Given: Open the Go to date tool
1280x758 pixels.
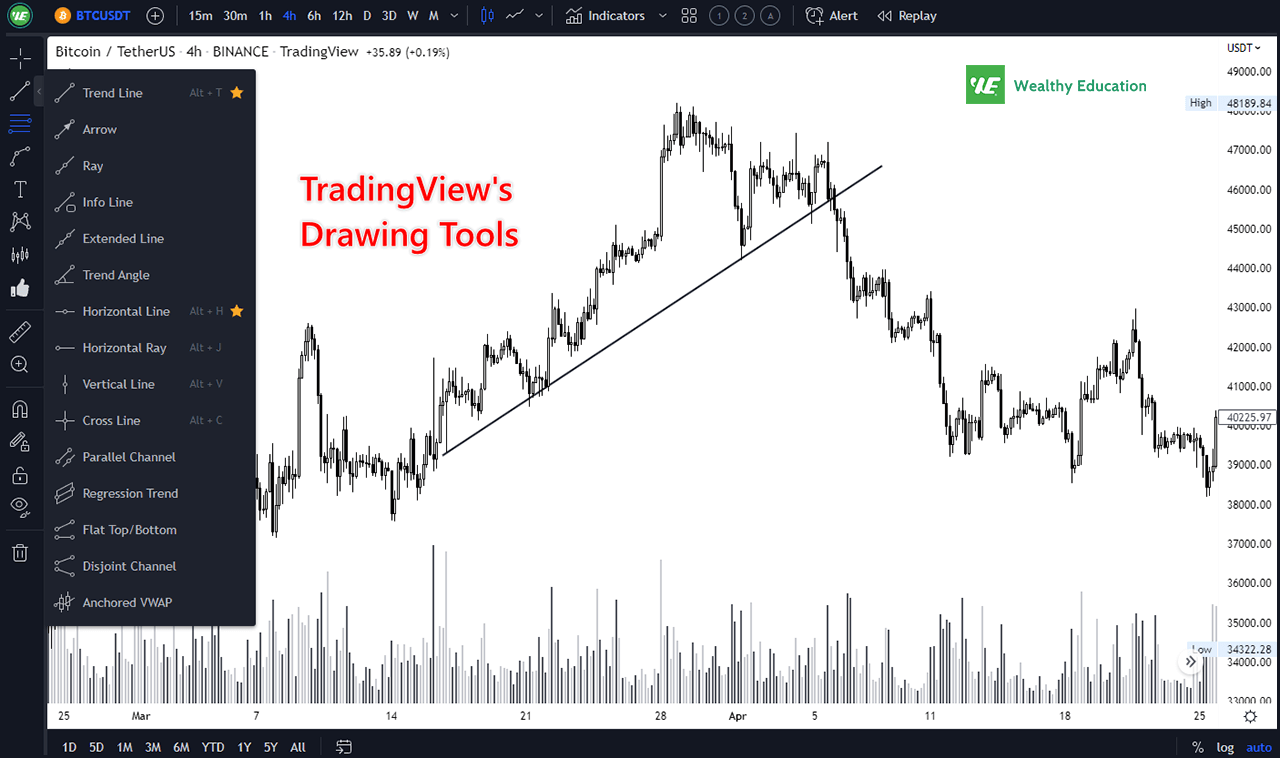Looking at the screenshot, I should (x=344, y=747).
